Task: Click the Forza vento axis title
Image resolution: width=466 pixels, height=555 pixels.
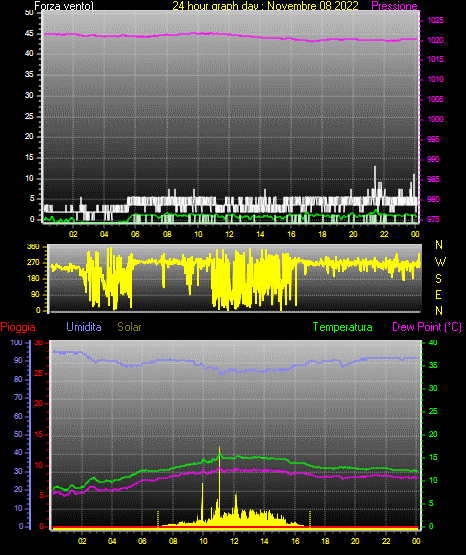Action: [64, 6]
